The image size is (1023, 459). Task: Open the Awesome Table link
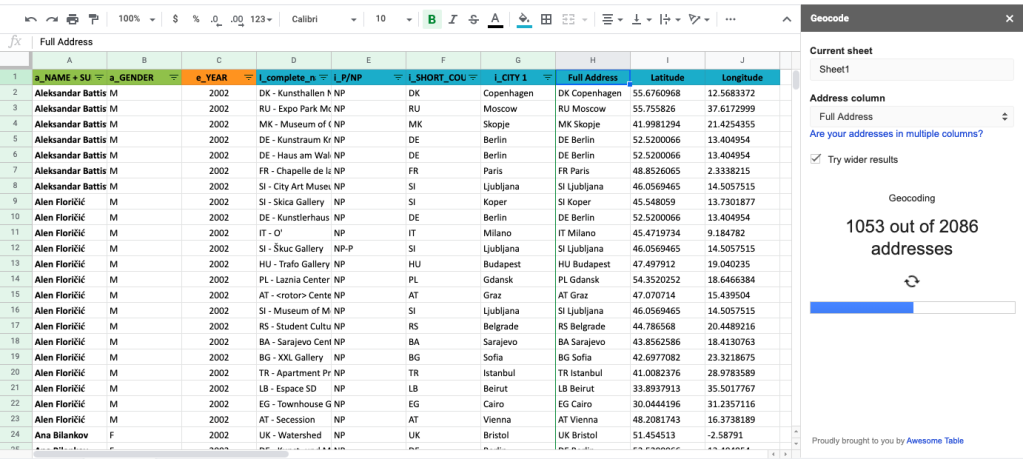tap(934, 441)
